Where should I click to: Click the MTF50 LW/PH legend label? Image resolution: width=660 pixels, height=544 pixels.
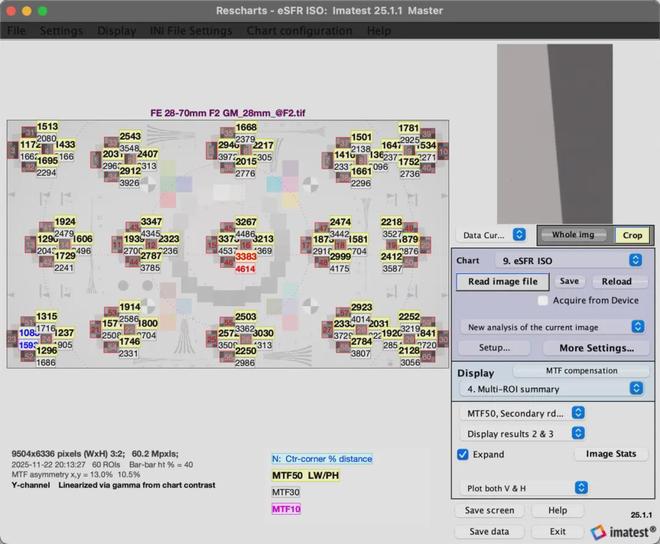(305, 475)
